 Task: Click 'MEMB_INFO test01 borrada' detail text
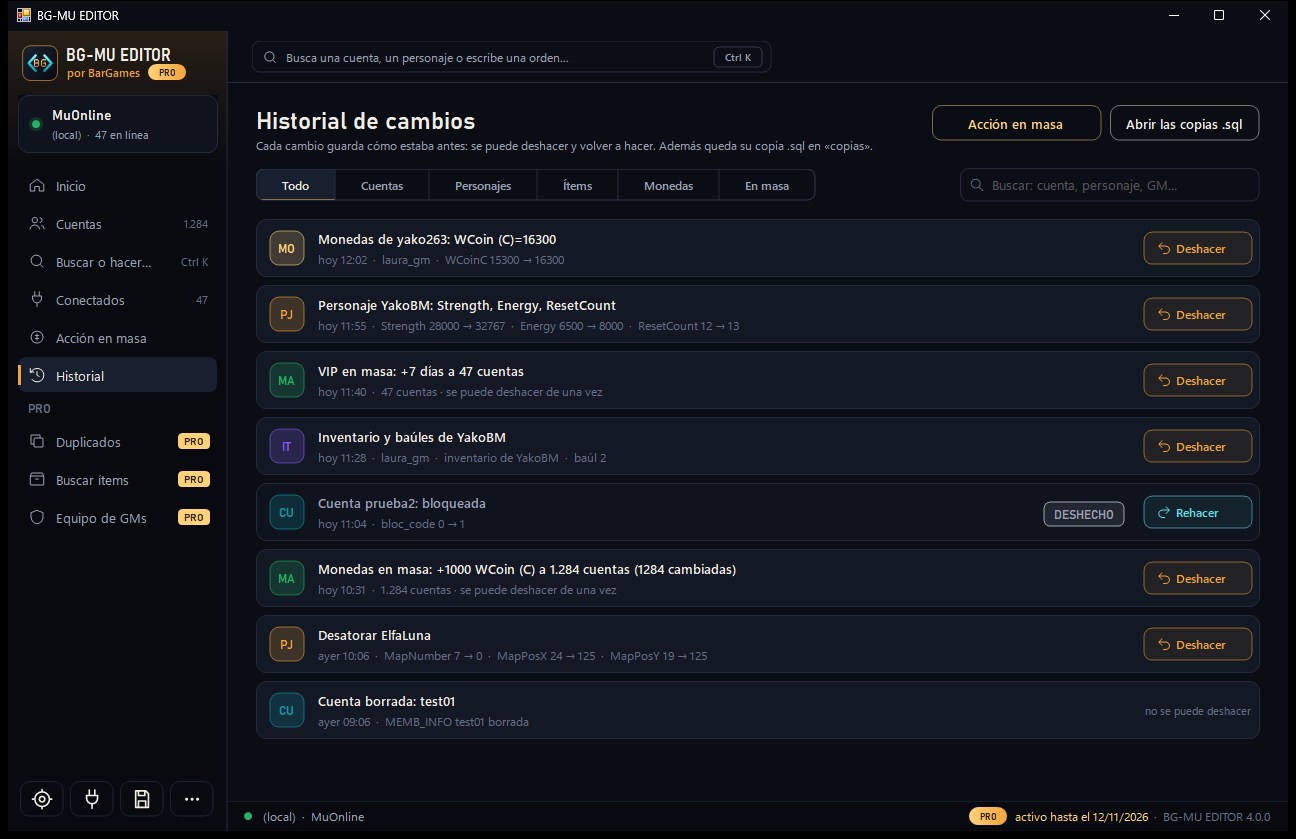[457, 722]
